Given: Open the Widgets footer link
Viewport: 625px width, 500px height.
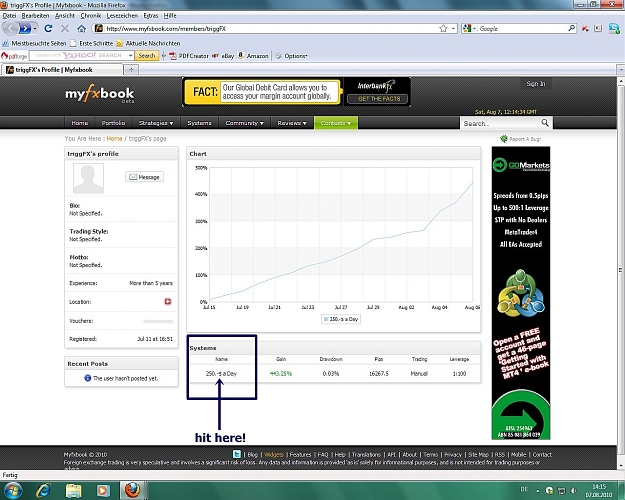Looking at the screenshot, I should pyautogui.click(x=273, y=455).
